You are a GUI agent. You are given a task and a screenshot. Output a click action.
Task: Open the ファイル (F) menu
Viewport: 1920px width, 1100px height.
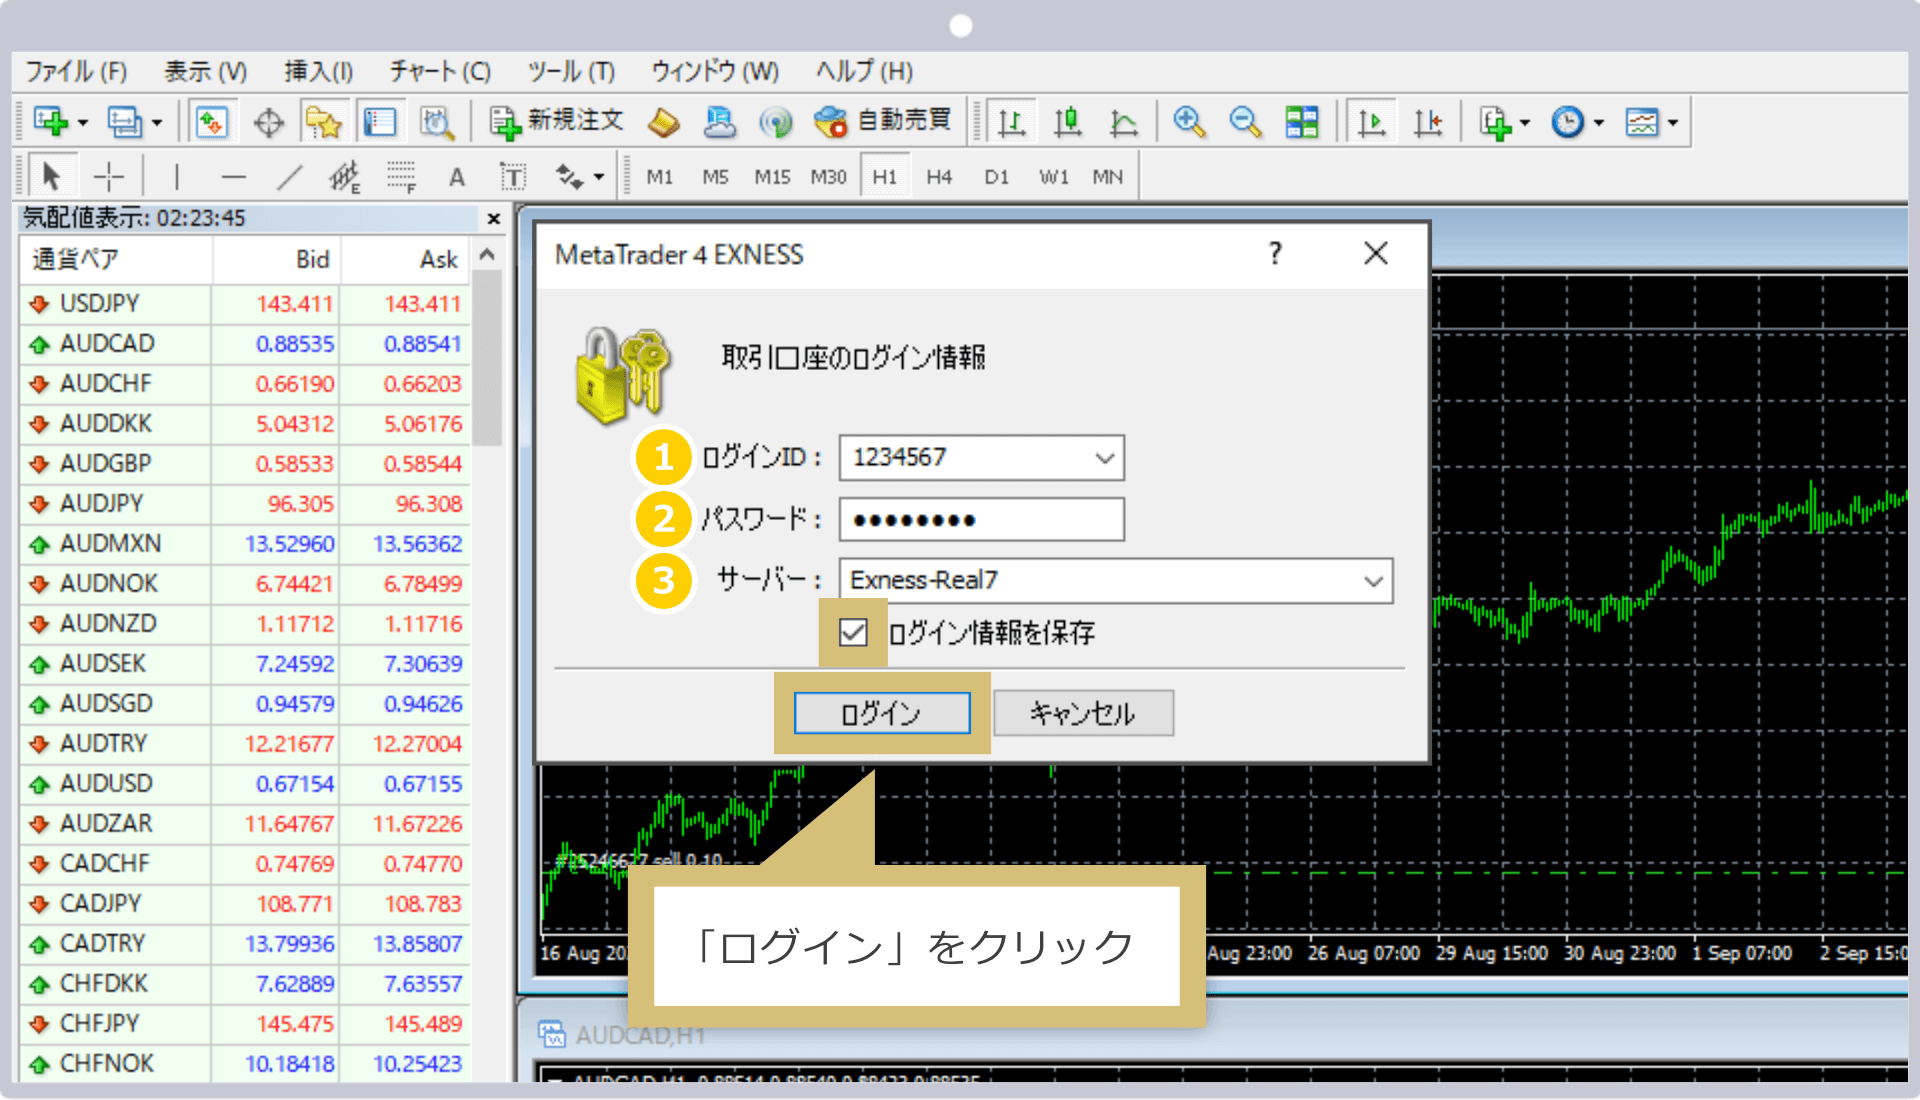click(x=76, y=71)
